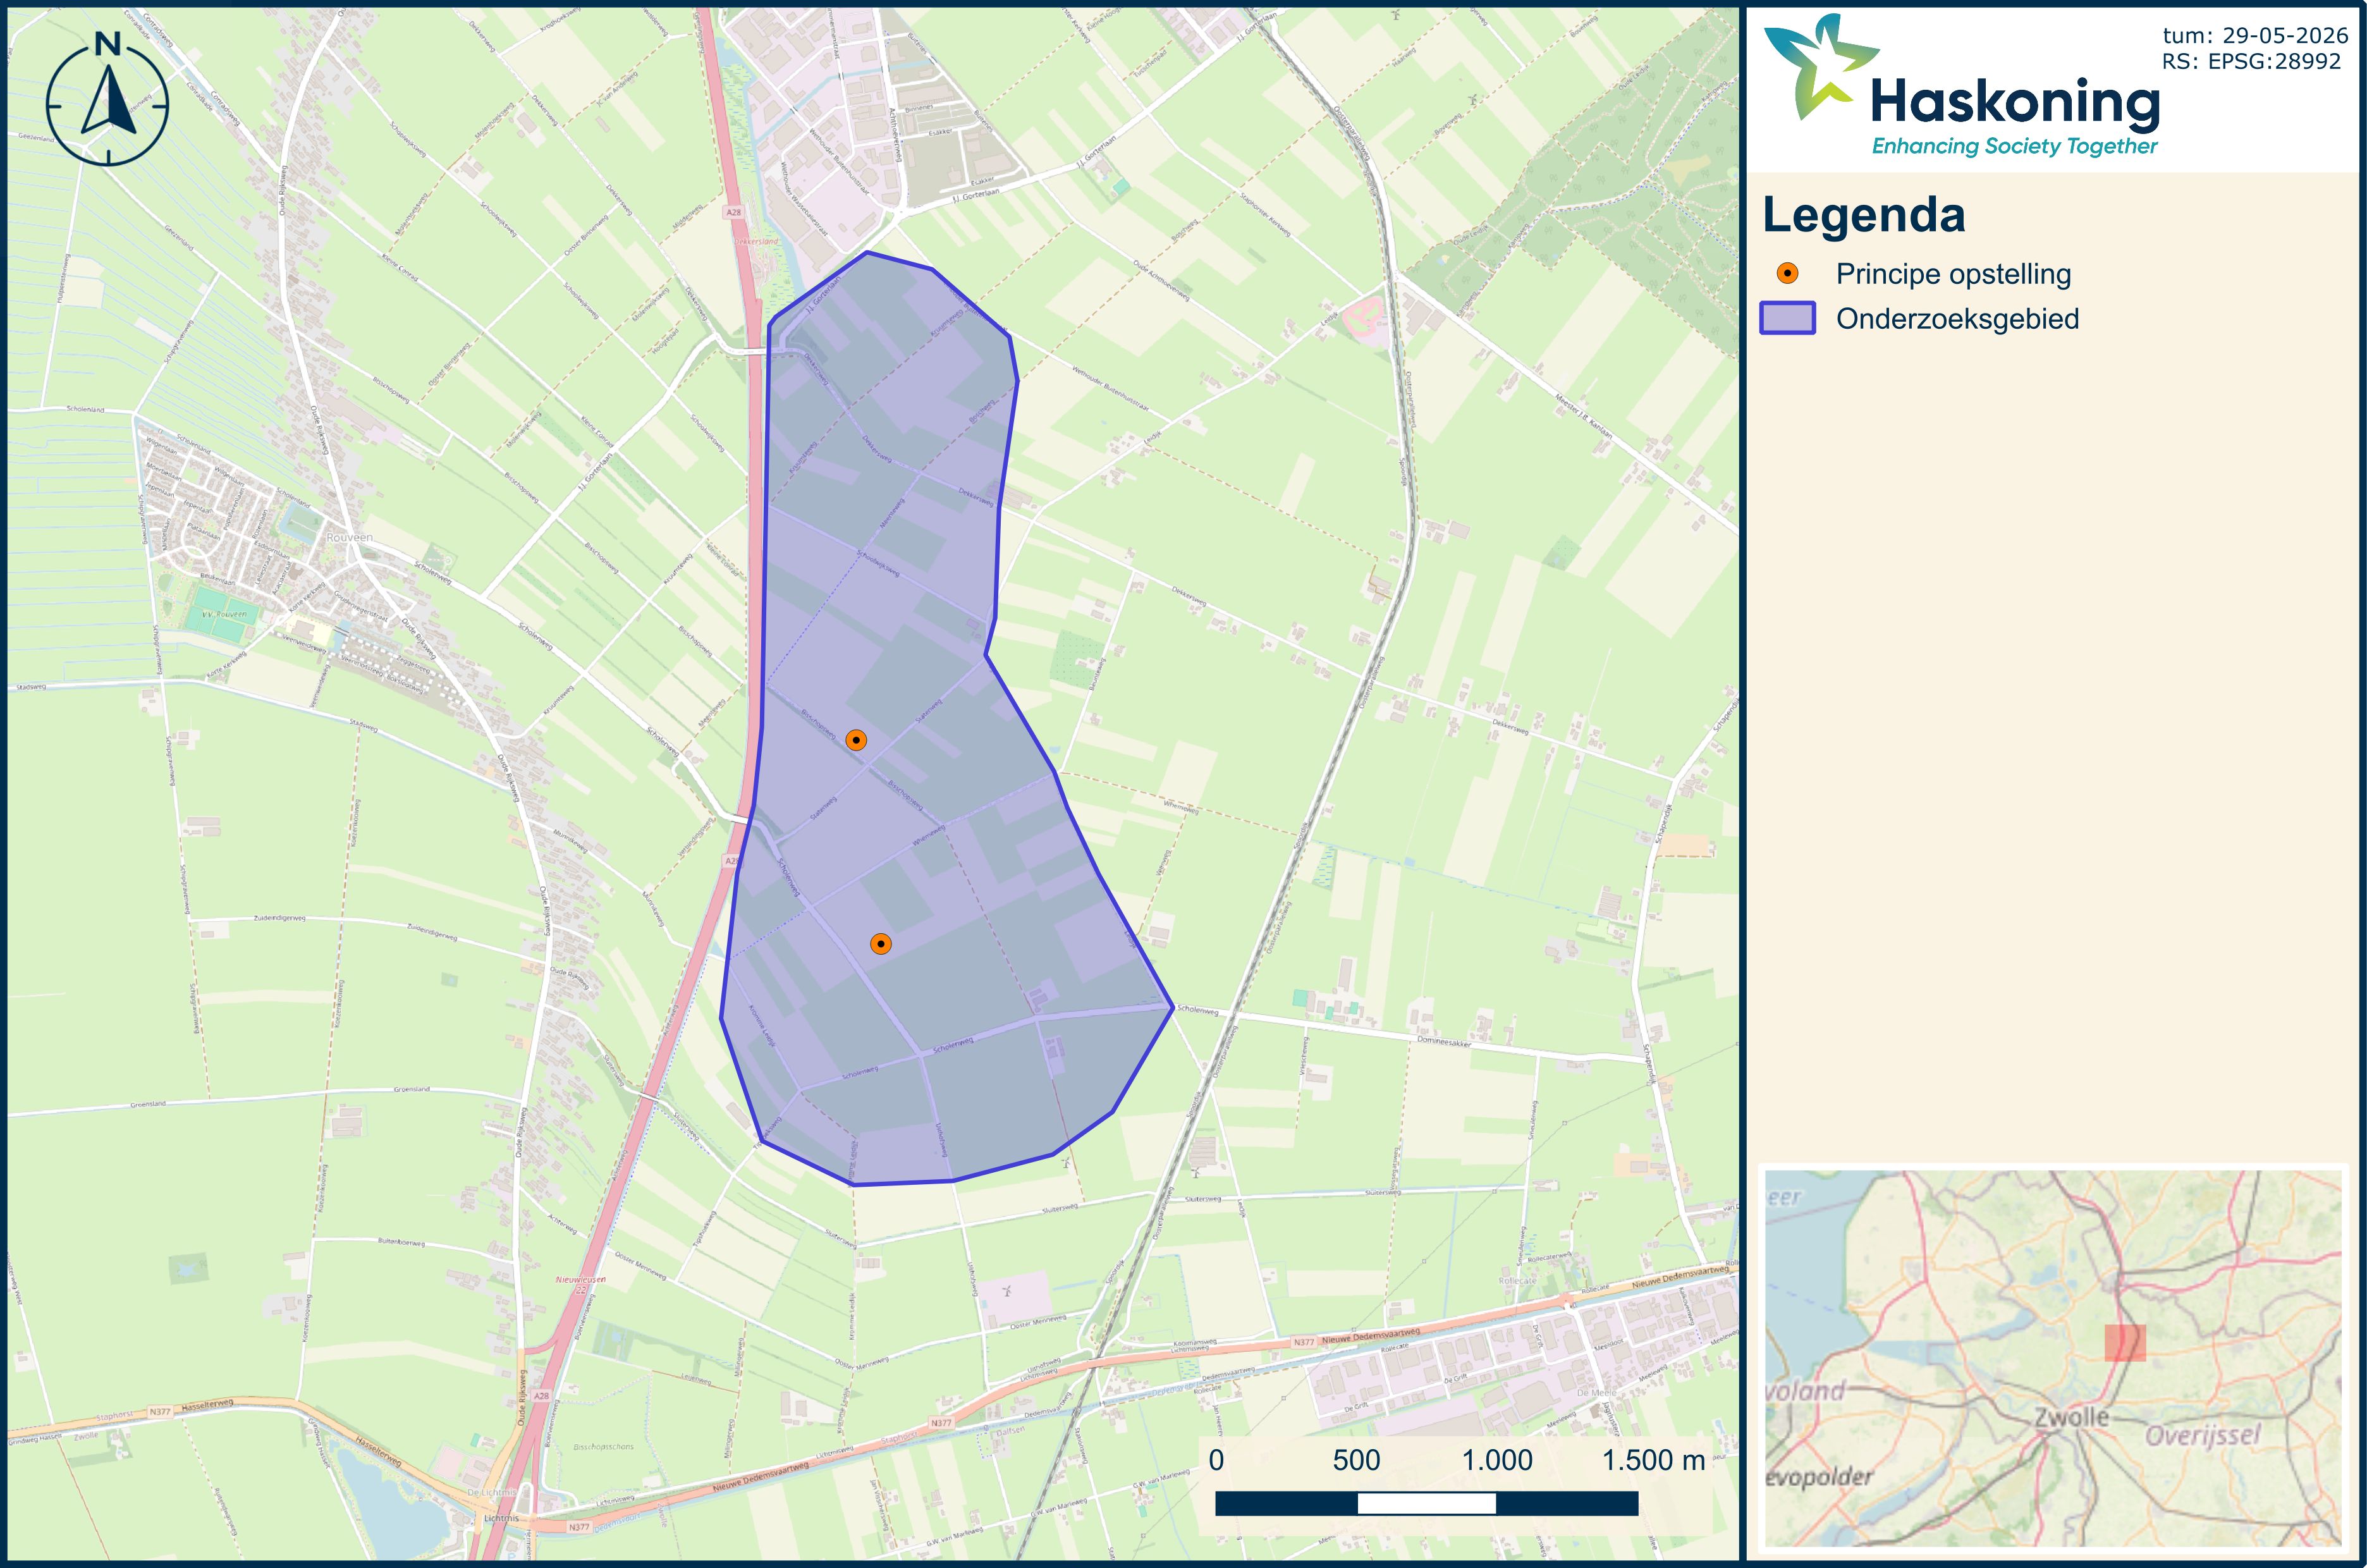The width and height of the screenshot is (2367, 1568).
Task: Open the overview inset map of Zwolle region
Action: point(2053,1359)
